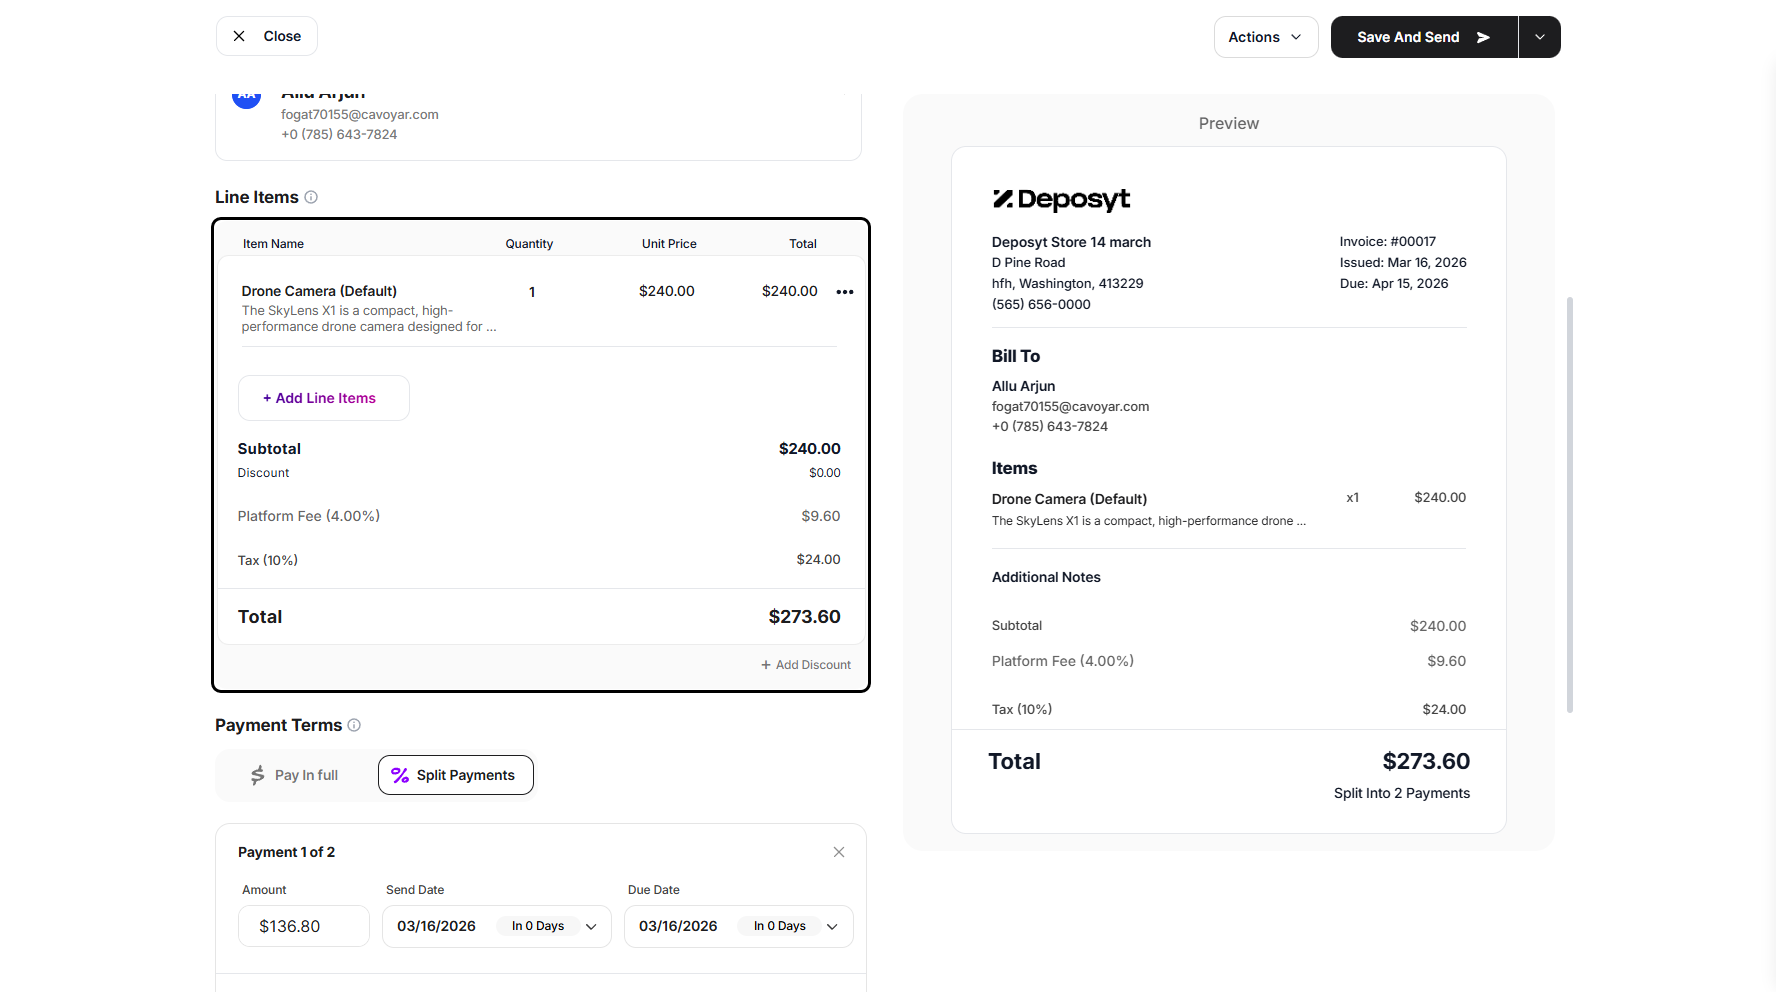The width and height of the screenshot is (1776, 992).
Task: Click the Deposyt Store 14 march name
Action: tap(1071, 242)
